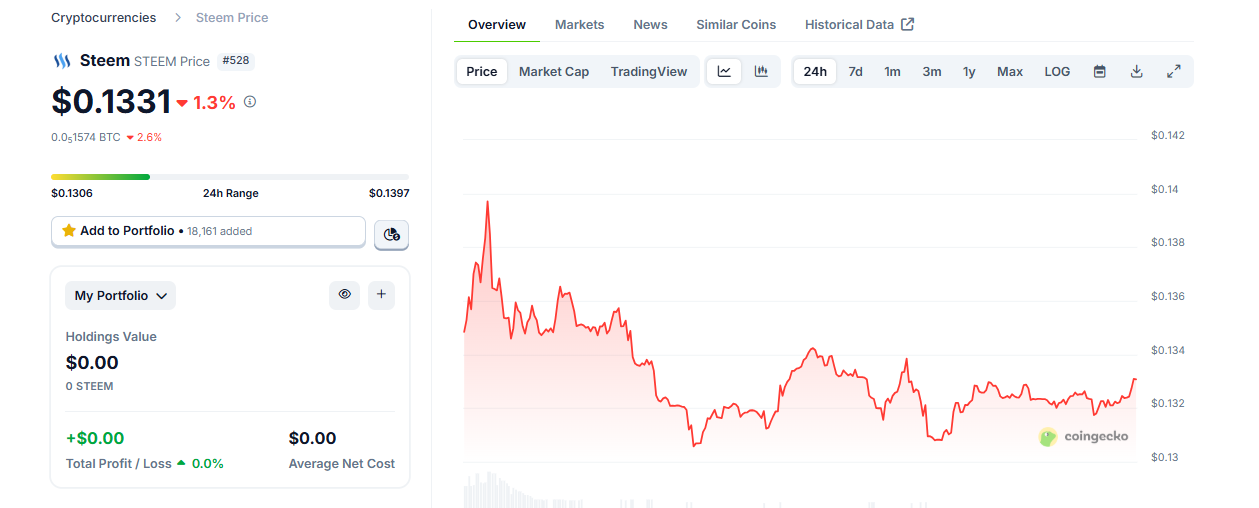Click the 24h Range progress bar
This screenshot has height=508, width=1259.
click(230, 177)
